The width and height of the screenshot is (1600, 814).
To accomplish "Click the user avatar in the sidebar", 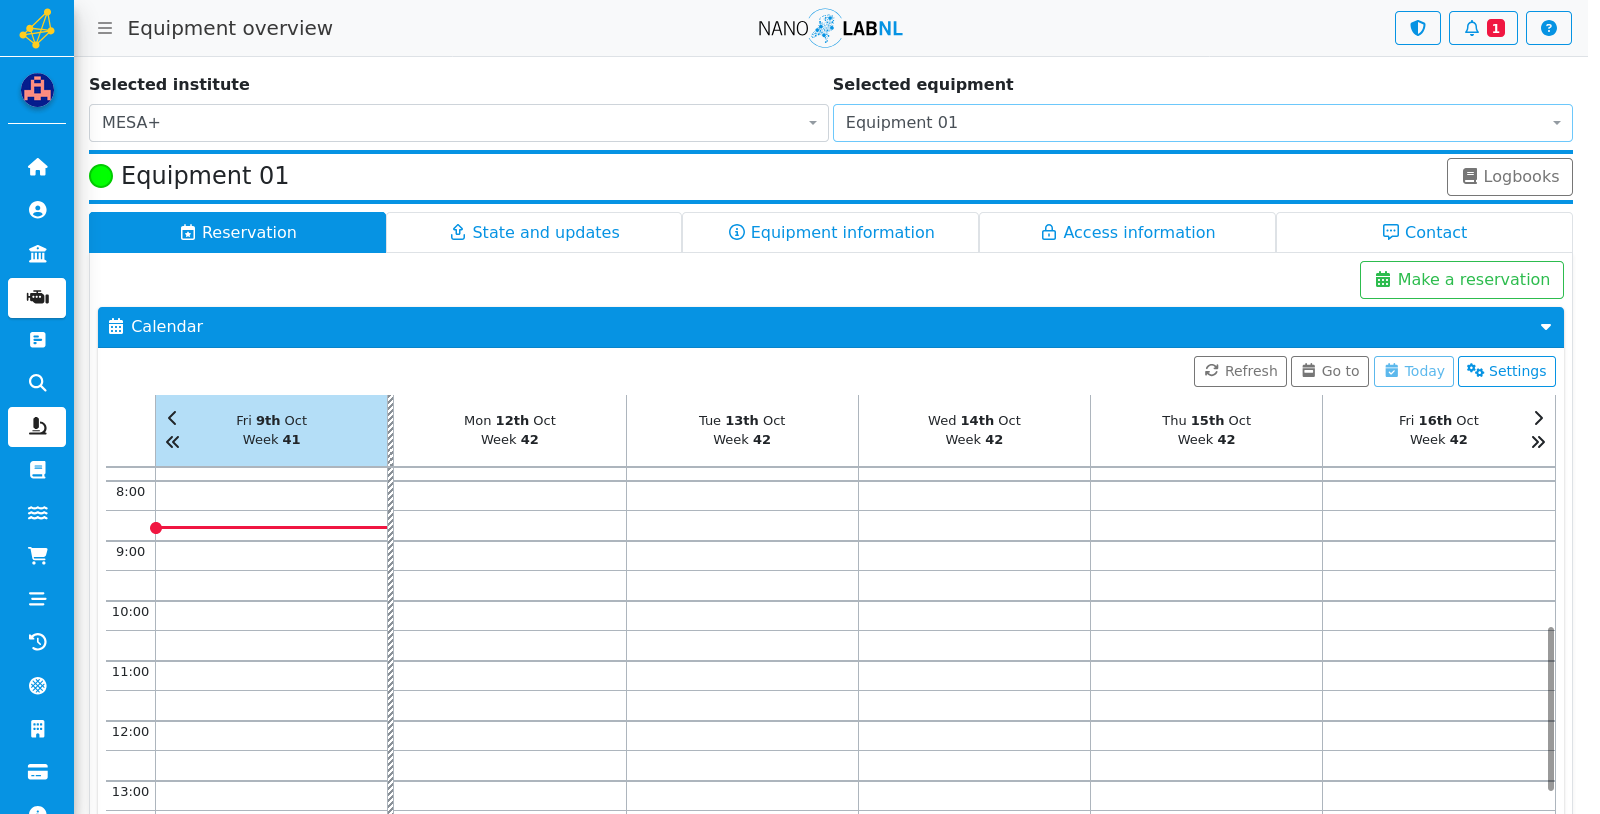I will (x=37, y=90).
